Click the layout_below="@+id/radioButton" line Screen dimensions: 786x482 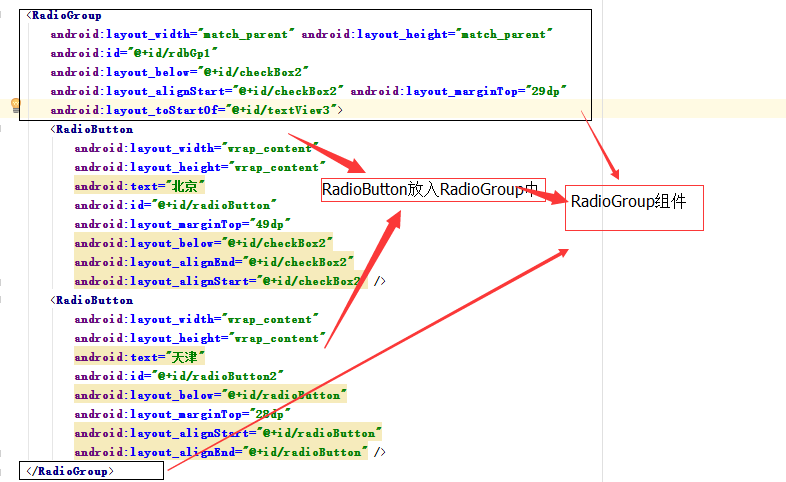211,395
